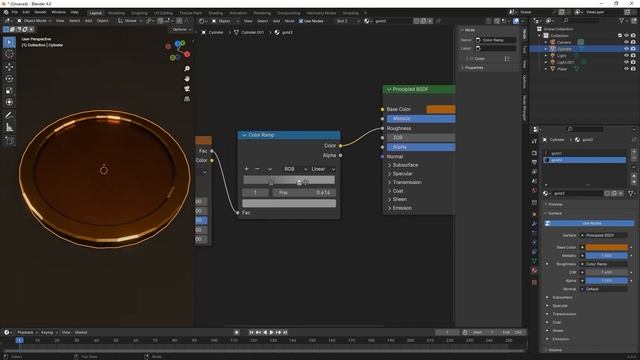The width and height of the screenshot is (640, 360).
Task: Play the animation in the timeline
Action: (271, 332)
